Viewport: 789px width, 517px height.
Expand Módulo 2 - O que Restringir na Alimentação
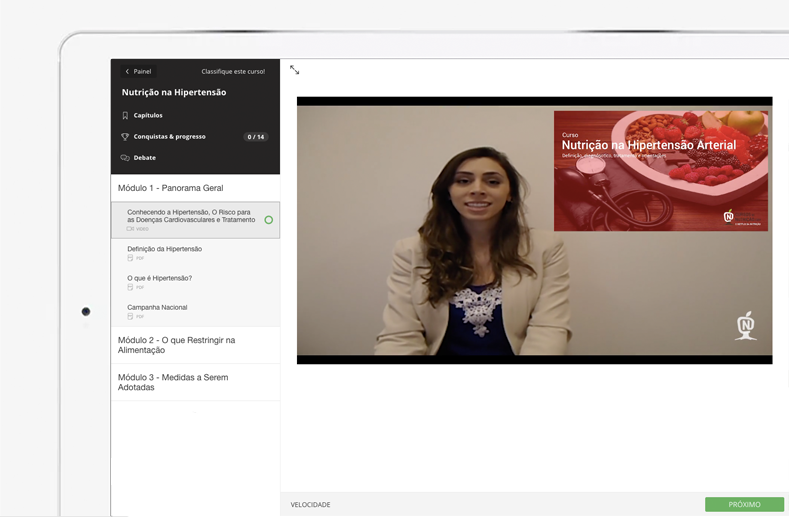[195, 345]
